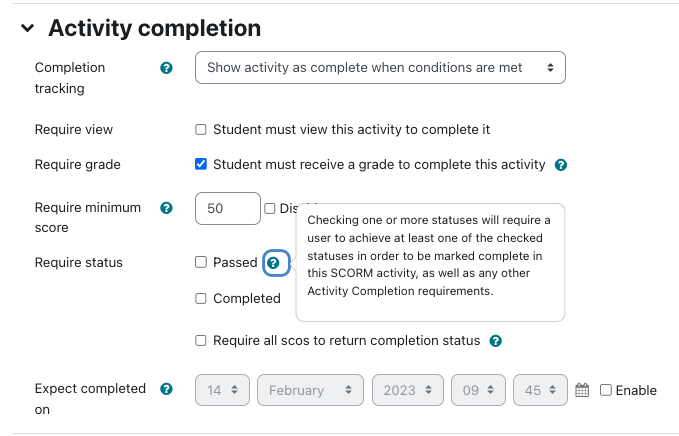The height and width of the screenshot is (436, 679).
Task: Check Require all scos completion status
Action: coord(200,340)
